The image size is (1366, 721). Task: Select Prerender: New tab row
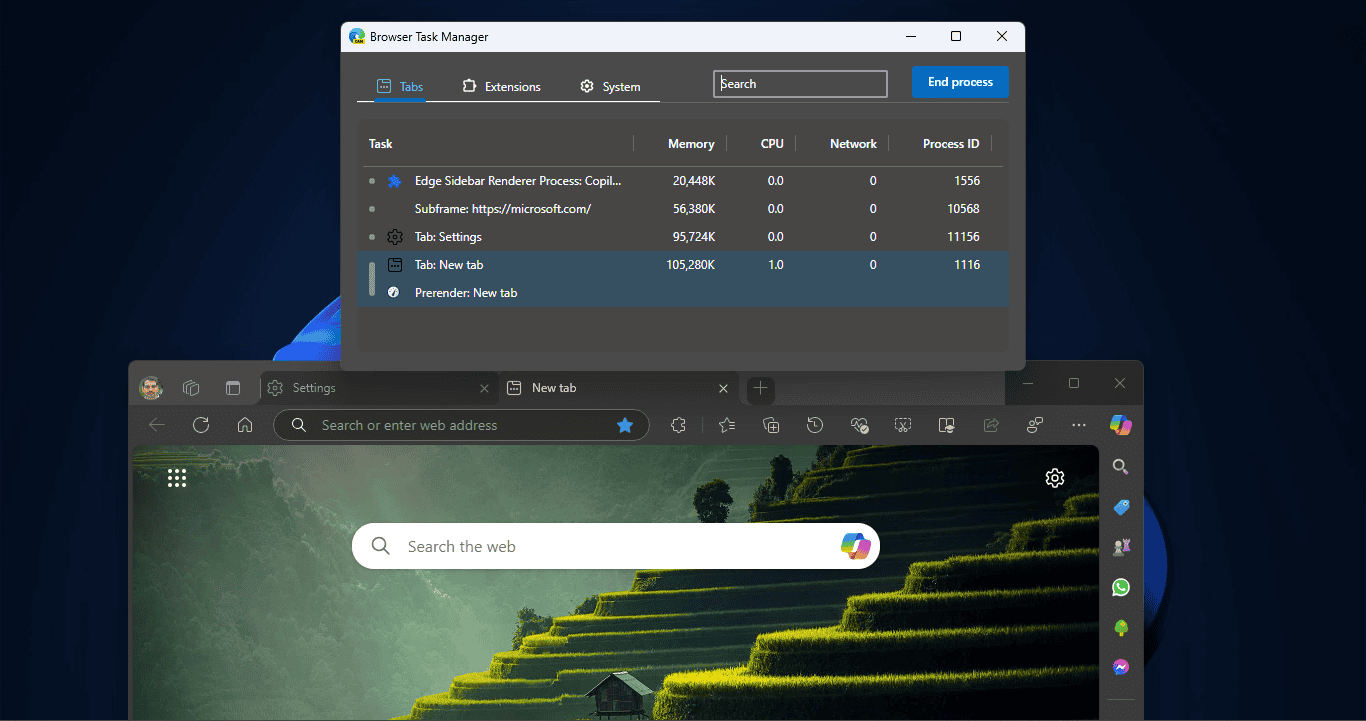coord(683,293)
